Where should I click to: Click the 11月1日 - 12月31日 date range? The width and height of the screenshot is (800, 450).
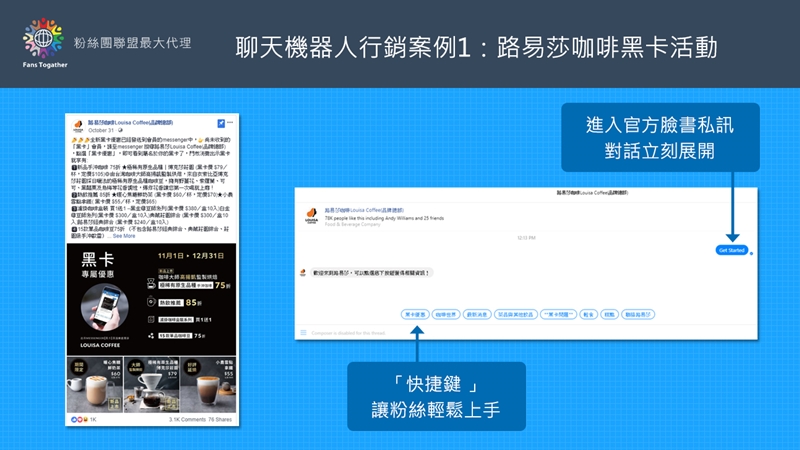[x=191, y=256]
